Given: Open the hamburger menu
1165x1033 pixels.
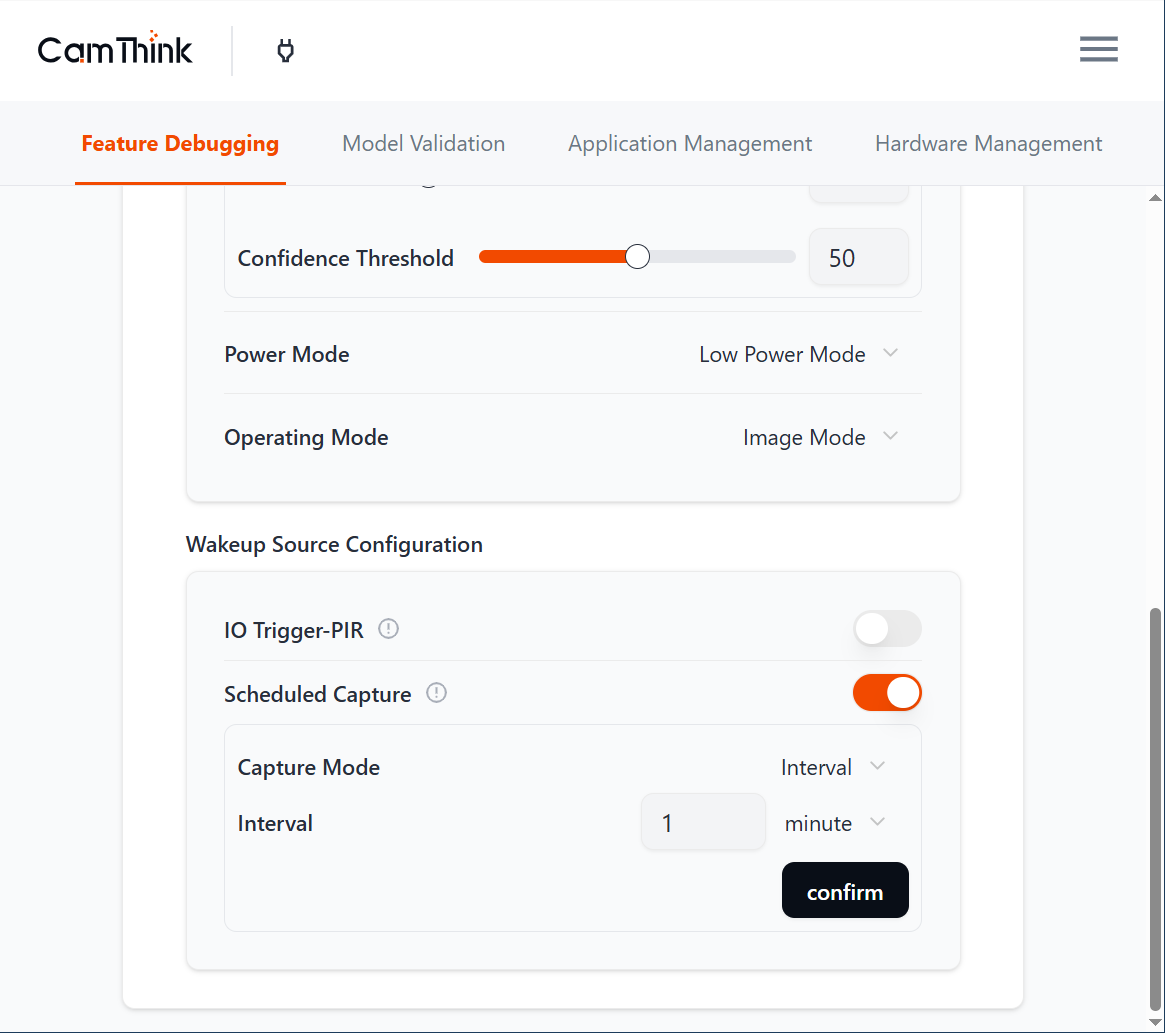Looking at the screenshot, I should (1098, 50).
